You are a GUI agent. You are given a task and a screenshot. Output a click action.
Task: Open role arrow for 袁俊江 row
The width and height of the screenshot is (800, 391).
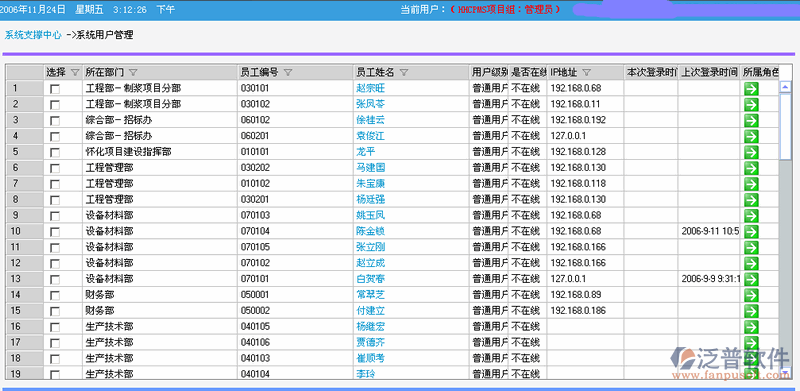751,136
